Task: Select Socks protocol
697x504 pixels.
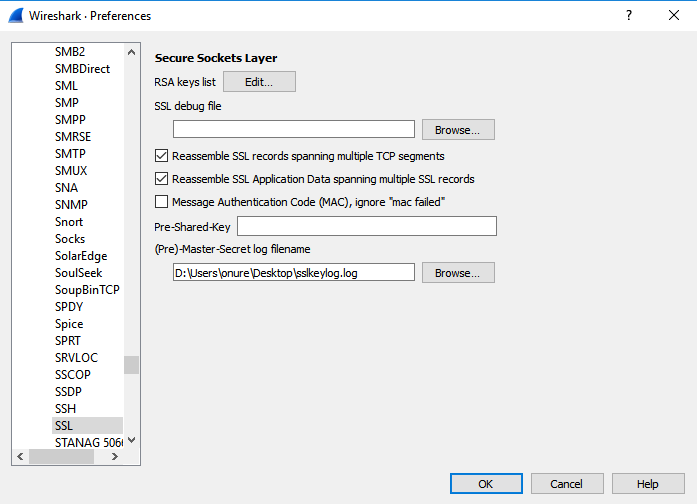Action: coord(70,239)
